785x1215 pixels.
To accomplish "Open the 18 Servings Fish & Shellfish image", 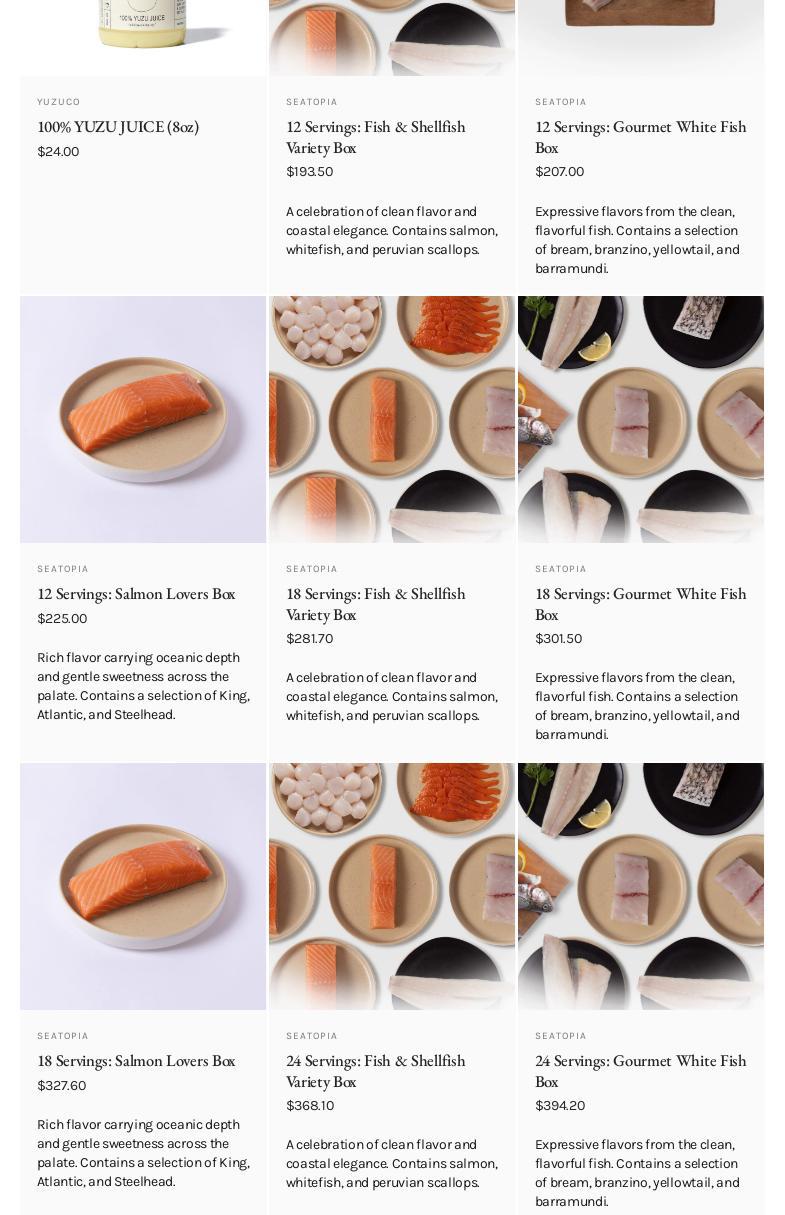I will (x=392, y=419).
